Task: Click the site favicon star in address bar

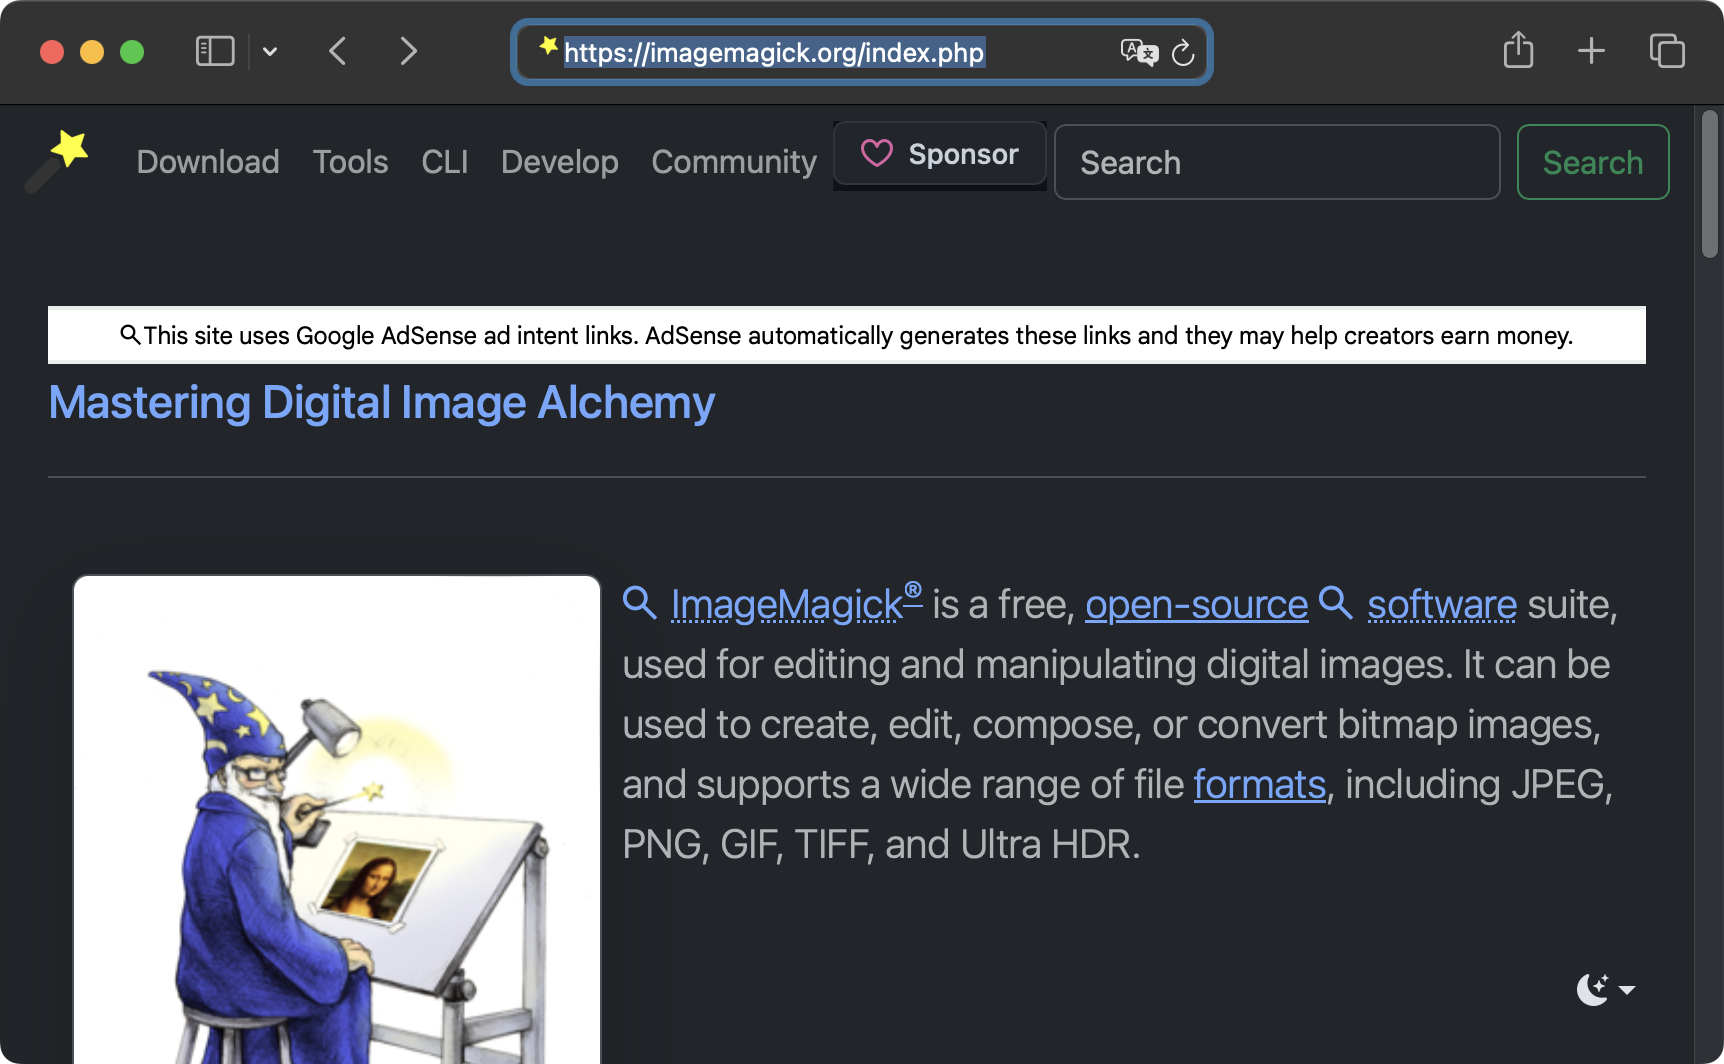Action: click(548, 46)
